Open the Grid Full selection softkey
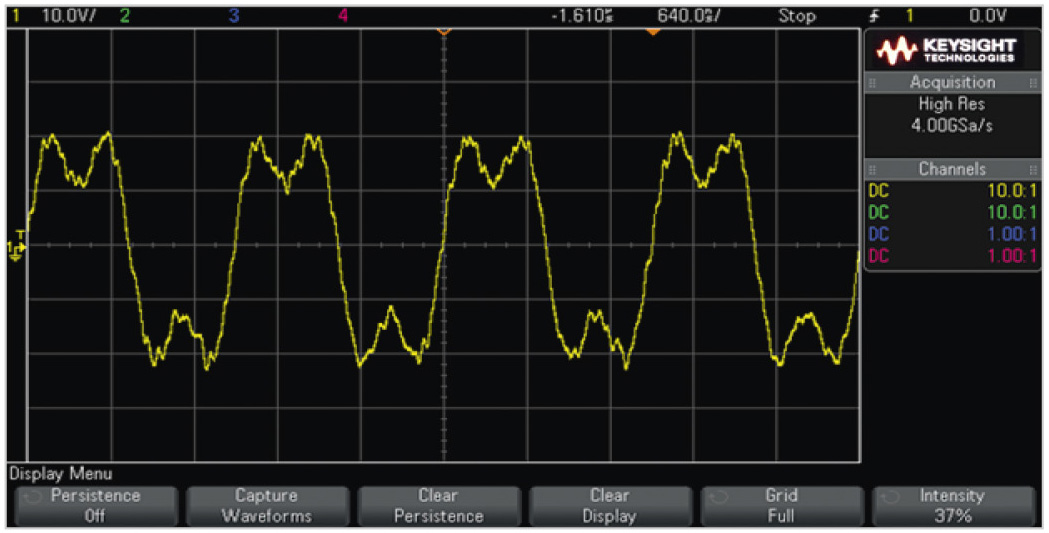This screenshot has width=1049, height=533. [x=780, y=506]
